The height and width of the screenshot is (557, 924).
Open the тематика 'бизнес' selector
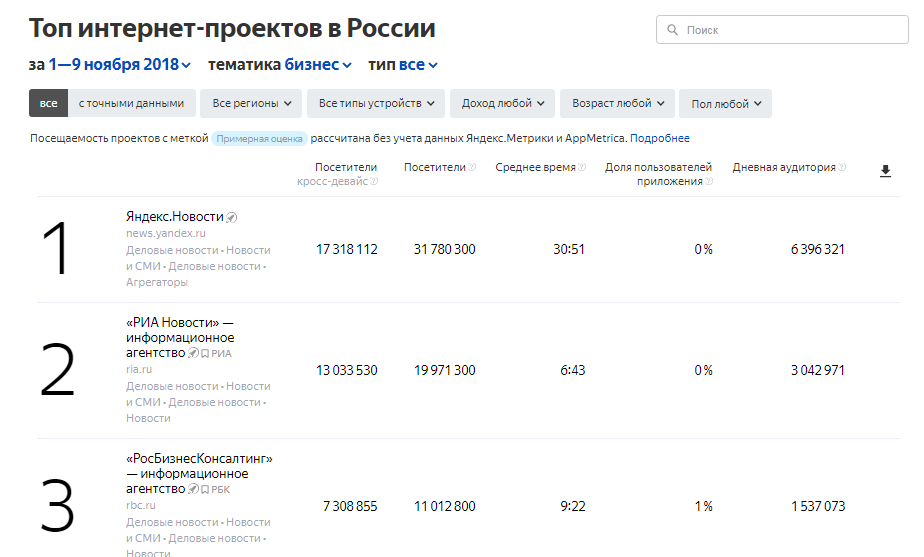[318, 65]
